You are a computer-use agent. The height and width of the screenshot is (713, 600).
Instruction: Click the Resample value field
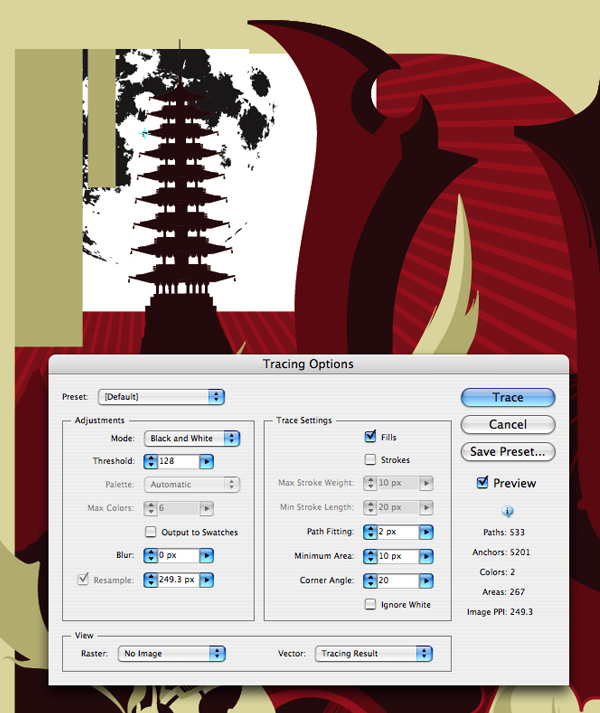178,580
